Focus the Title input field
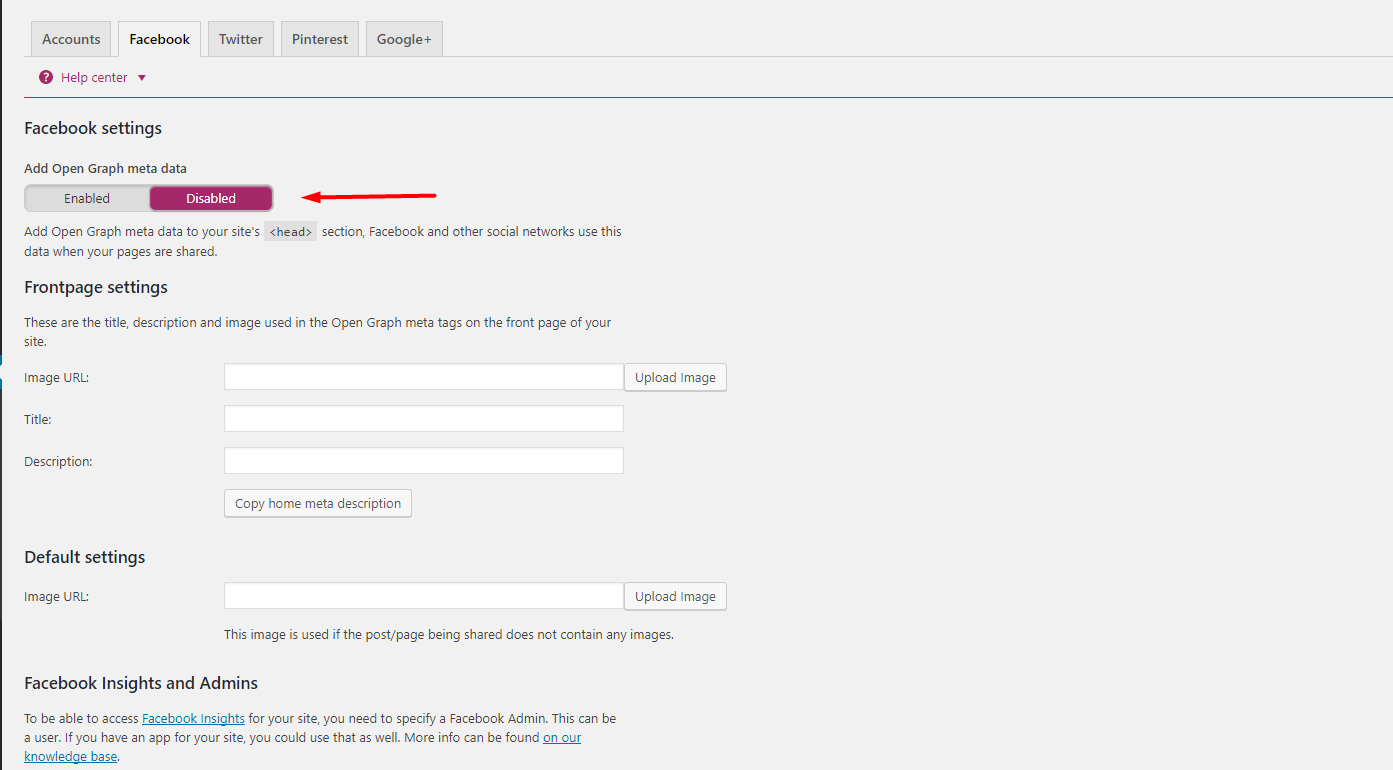The image size is (1393, 770). point(423,419)
